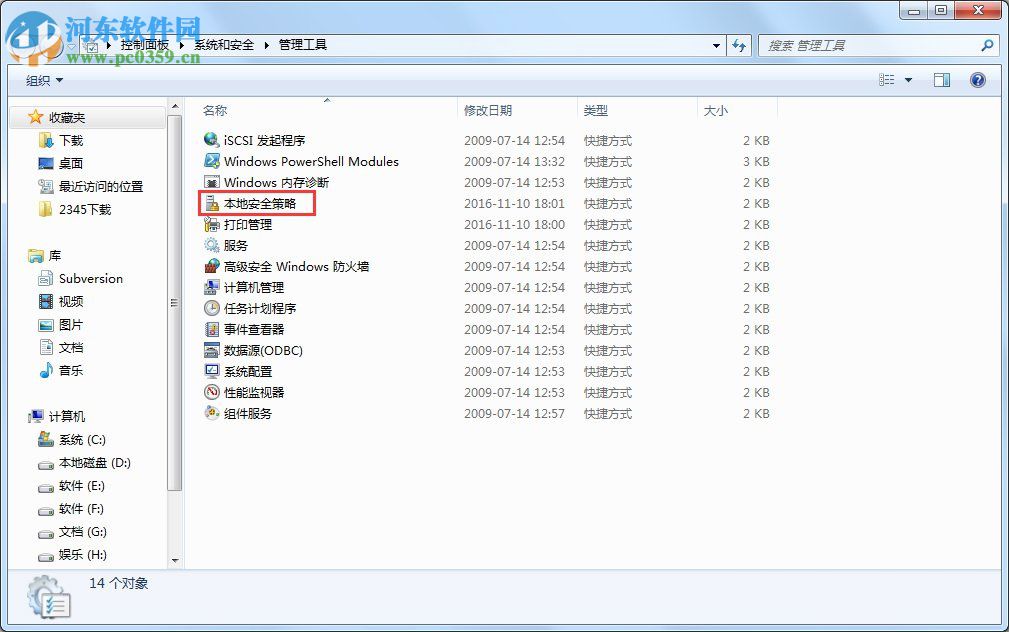Start 性能监视器
Screen dimensions: 1009x632
256,392
